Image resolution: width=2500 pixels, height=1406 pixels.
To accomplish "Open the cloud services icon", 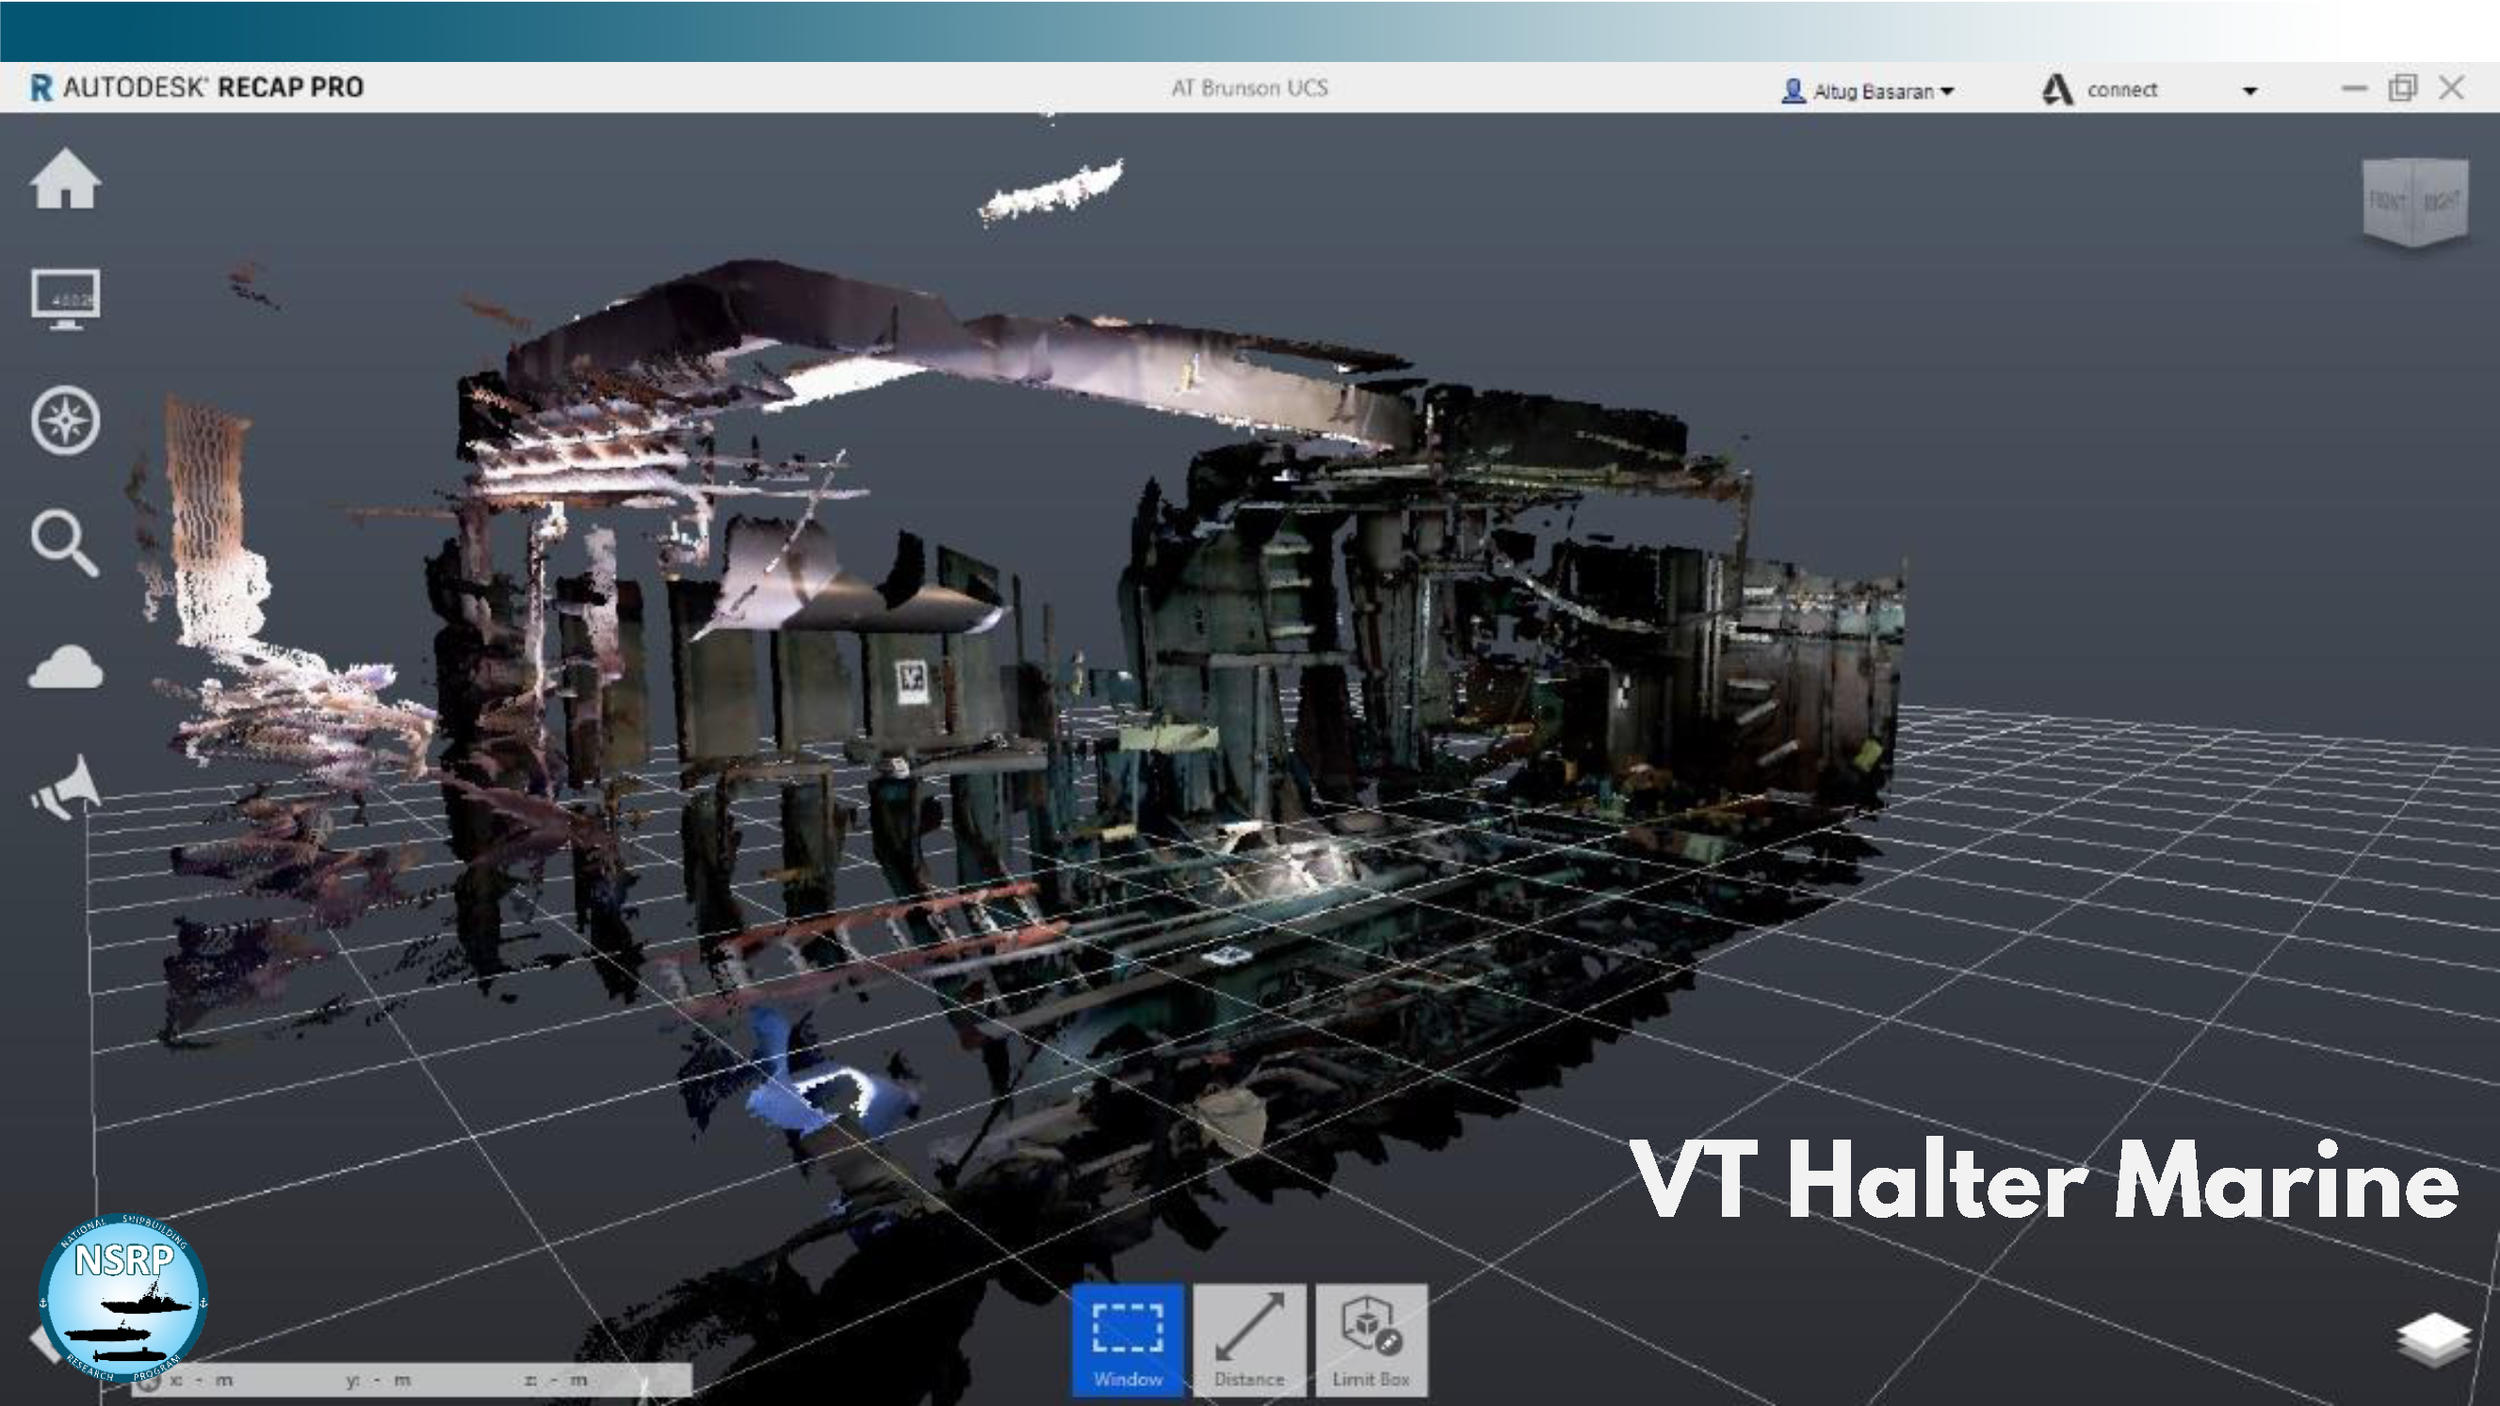I will (x=65, y=667).
